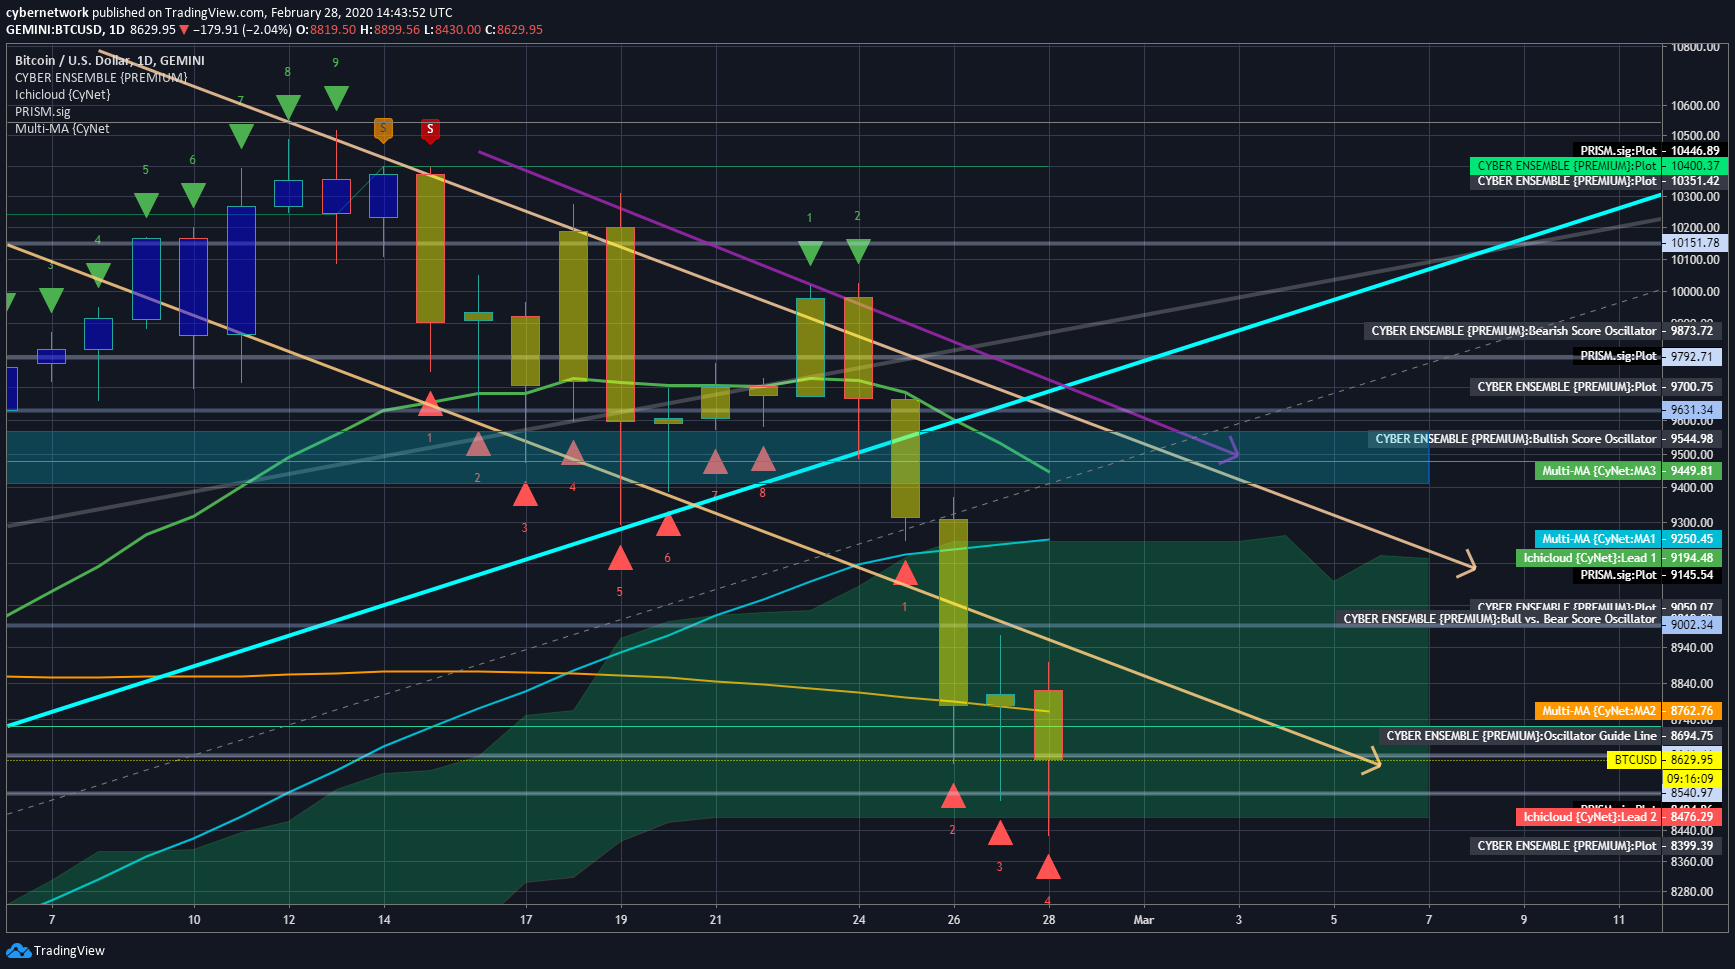Select the green triangle marker numbered 7
The image size is (1735, 969).
(241, 135)
